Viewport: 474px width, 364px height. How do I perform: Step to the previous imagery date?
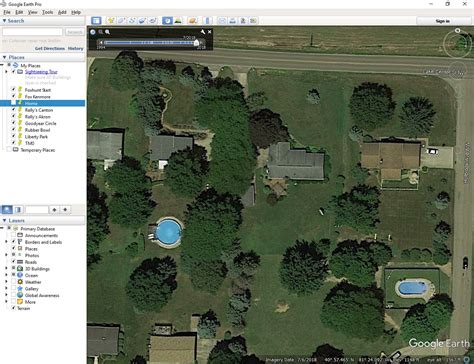tap(101, 43)
